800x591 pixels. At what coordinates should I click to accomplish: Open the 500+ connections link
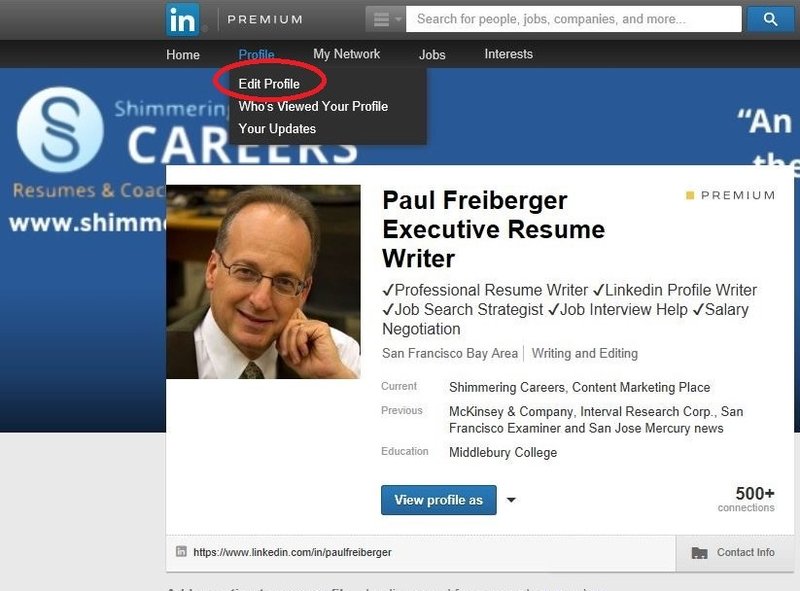[x=746, y=499]
